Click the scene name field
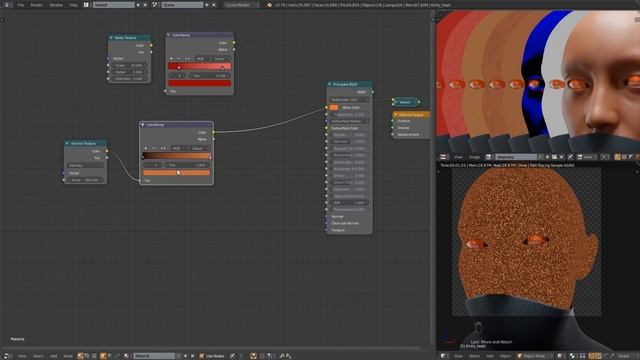This screenshot has height=360, width=640. coord(182,5)
